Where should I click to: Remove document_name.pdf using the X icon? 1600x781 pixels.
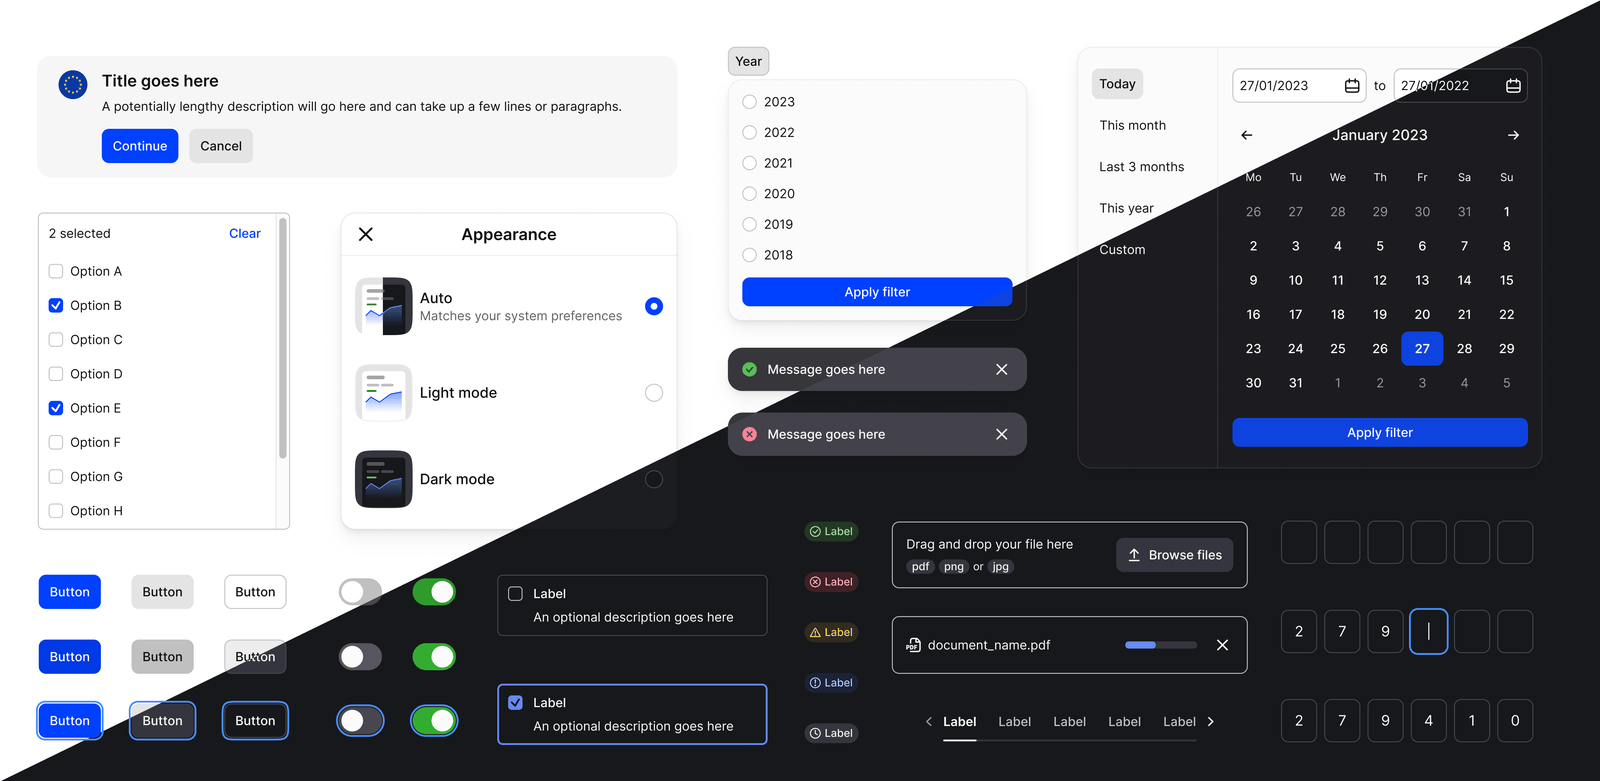1222,645
